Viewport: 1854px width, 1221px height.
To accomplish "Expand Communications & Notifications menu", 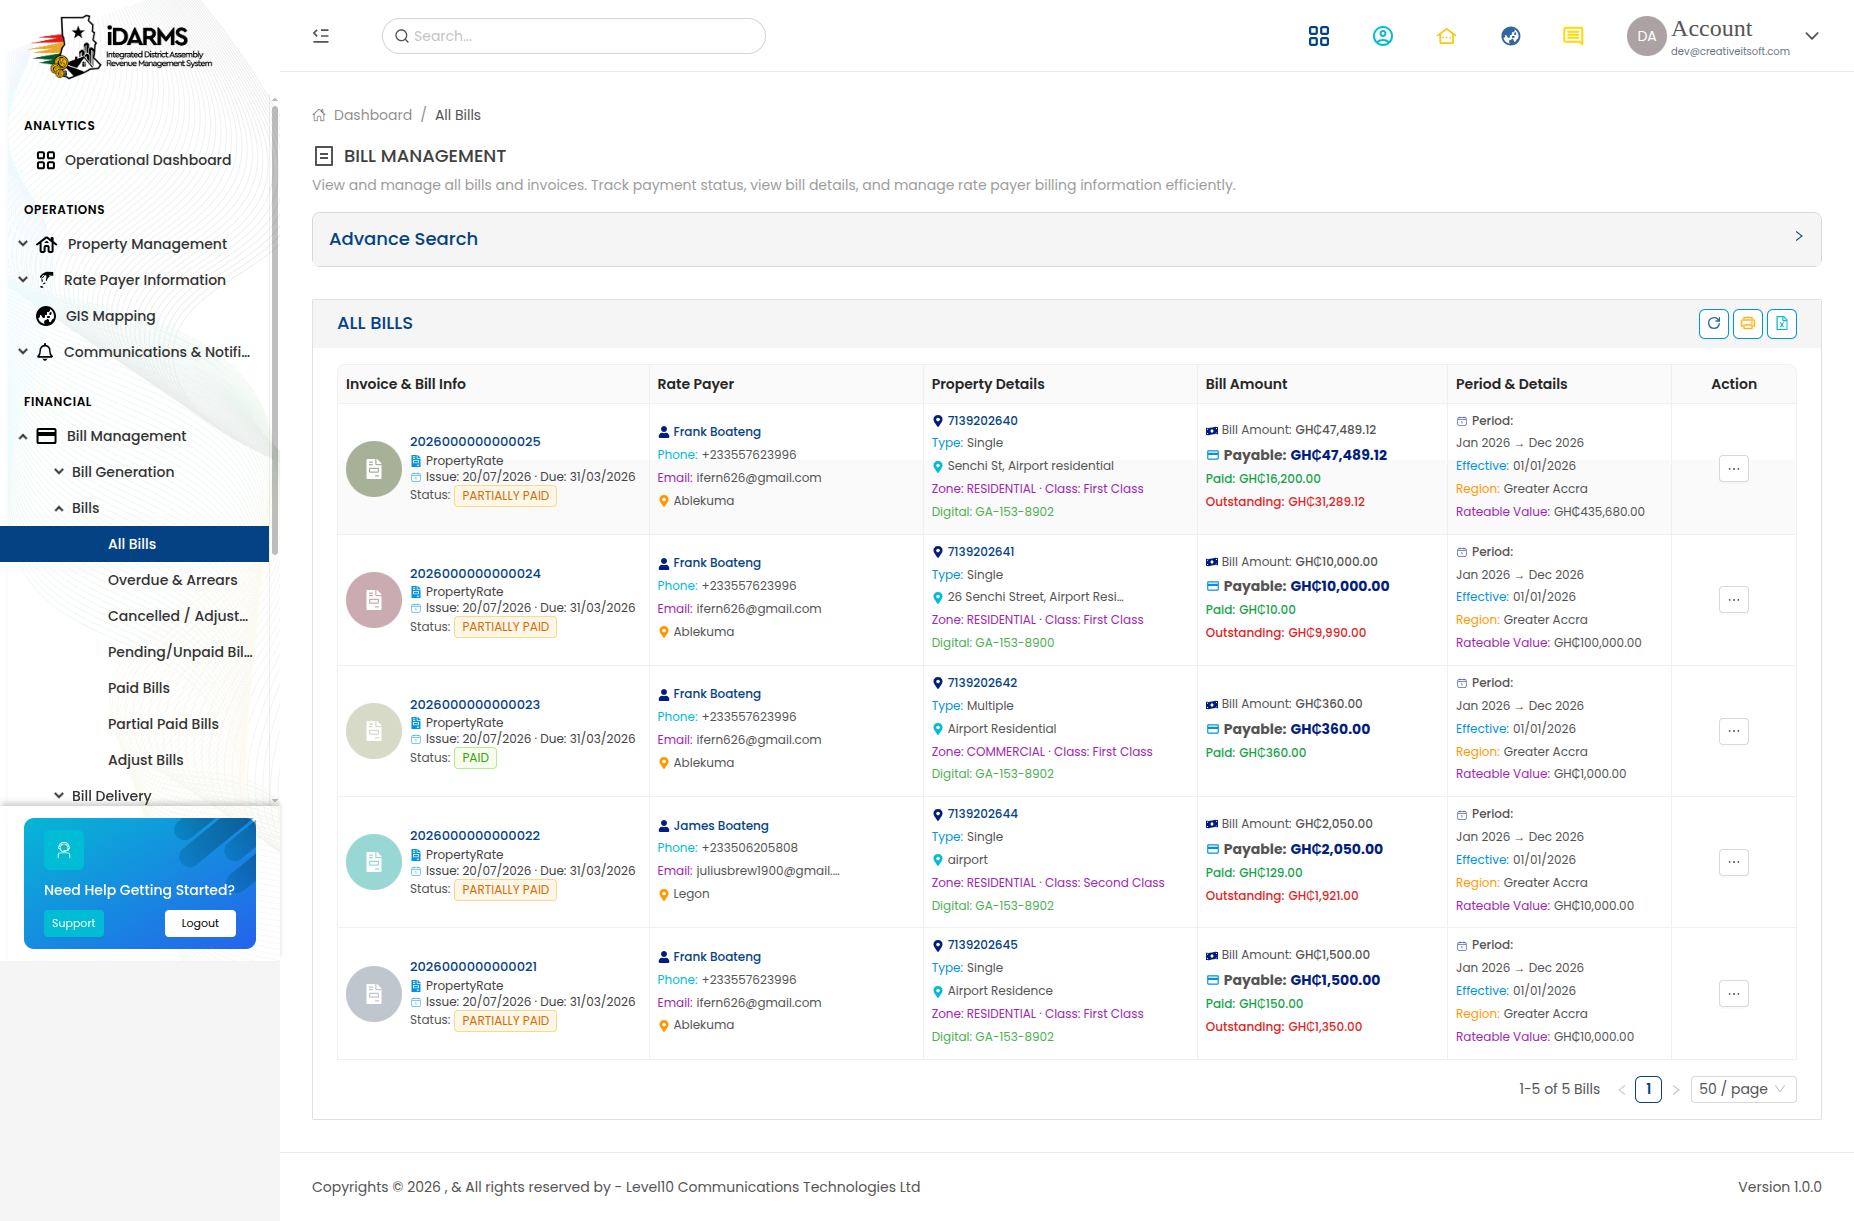I will coord(136,352).
